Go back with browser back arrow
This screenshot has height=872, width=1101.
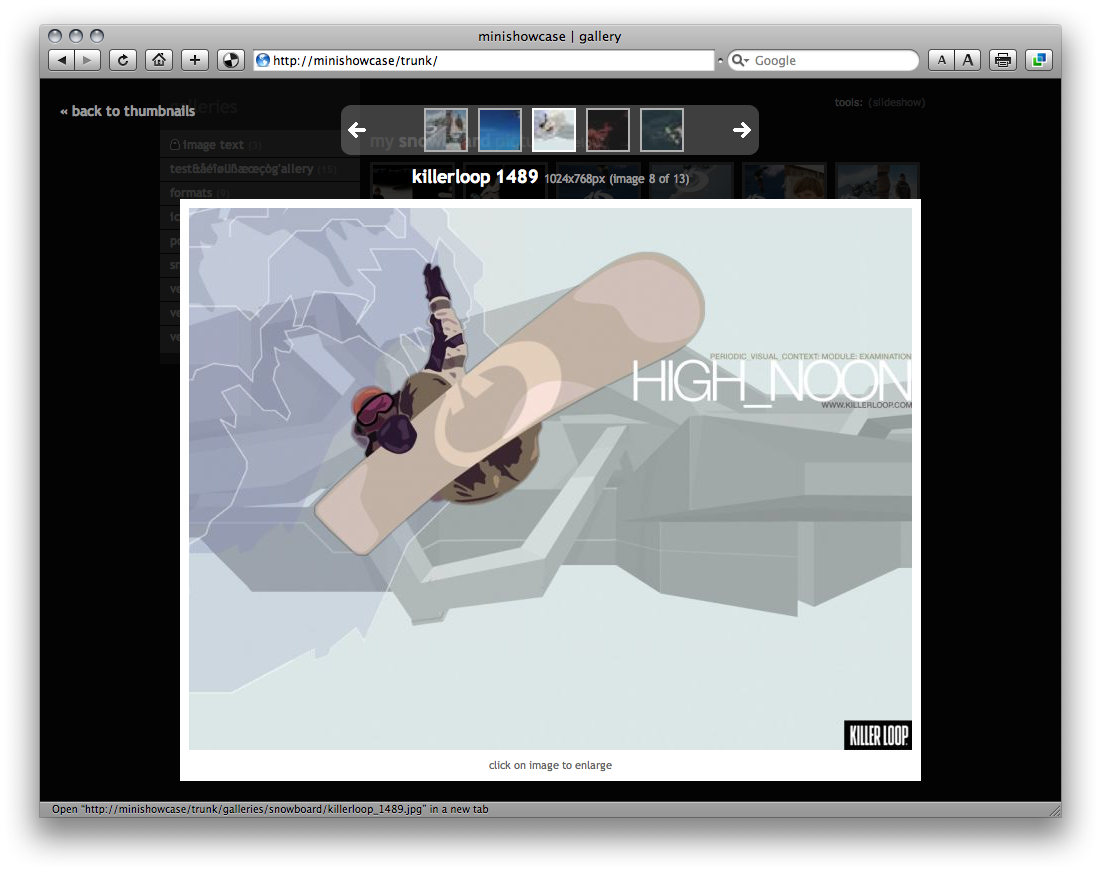[x=62, y=60]
